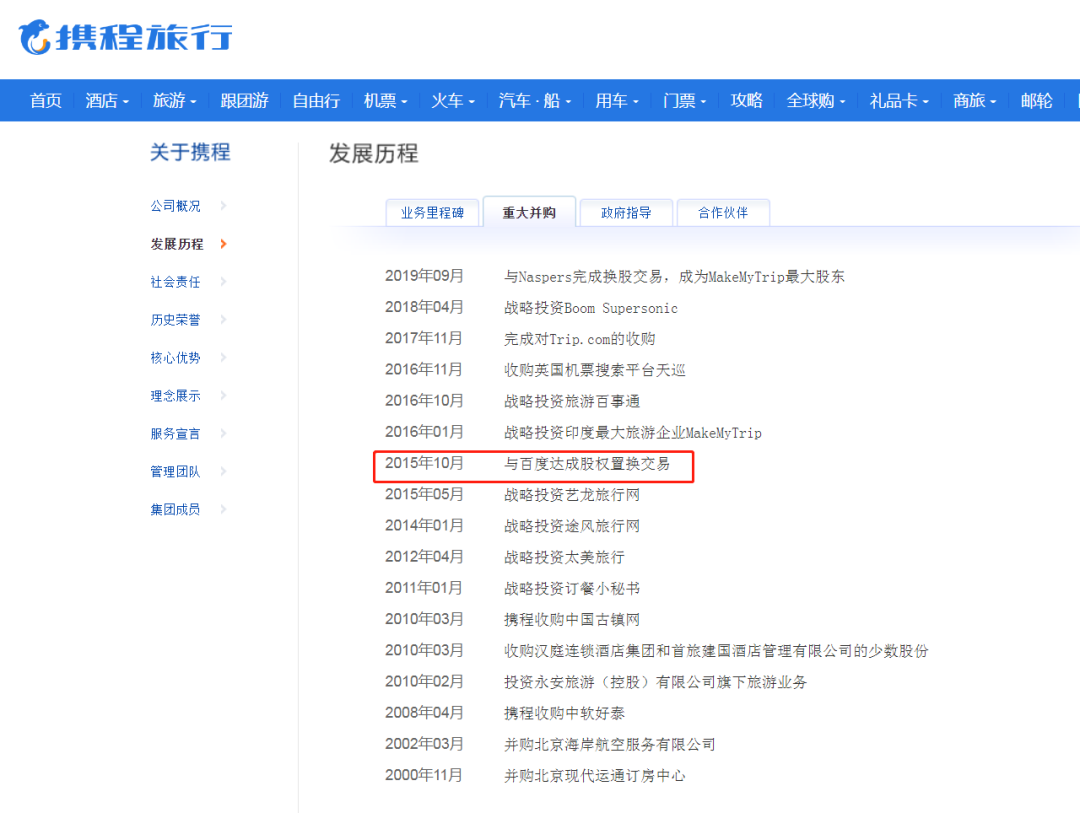Image resolution: width=1080 pixels, height=813 pixels.
Task: Click the 战略投资艺龙旅行网 entry
Action: point(572,495)
